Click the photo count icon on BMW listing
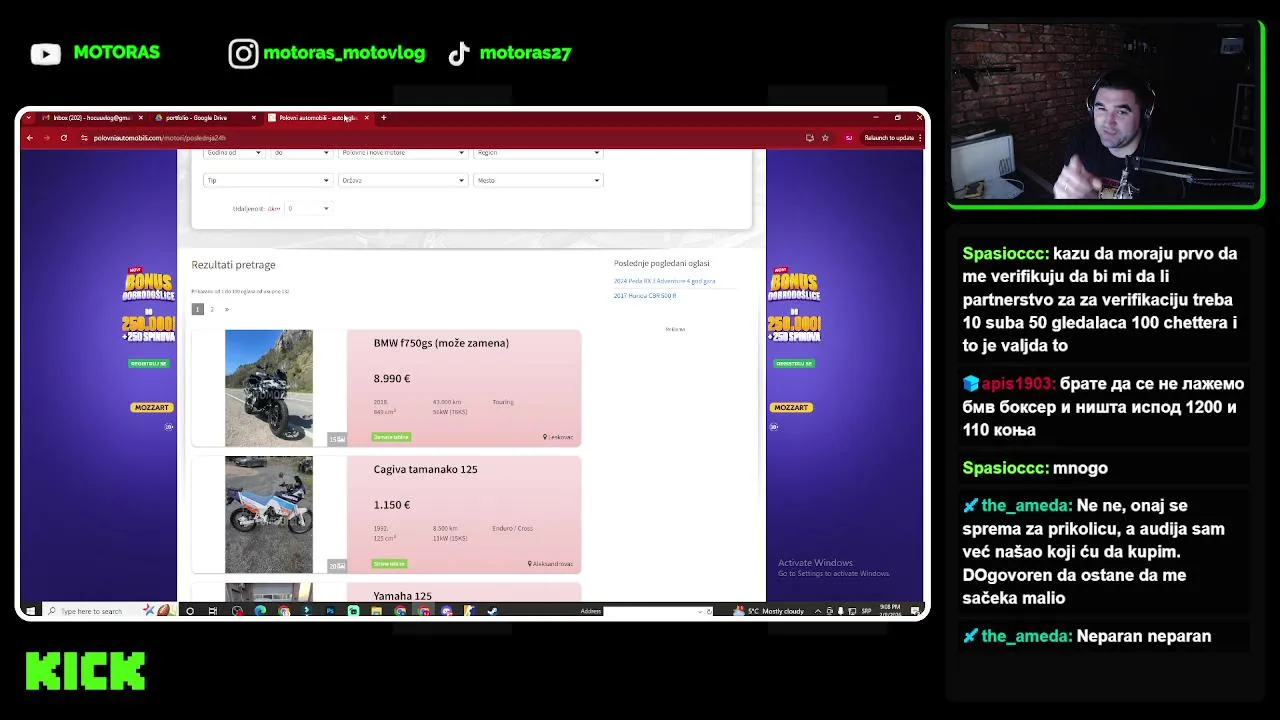Viewport: 1280px width, 720px height. pyautogui.click(x=337, y=439)
